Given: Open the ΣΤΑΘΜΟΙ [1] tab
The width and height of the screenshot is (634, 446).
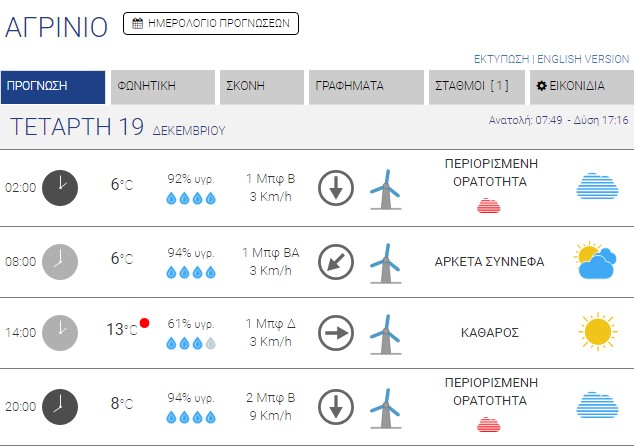Looking at the screenshot, I should (x=475, y=86).
